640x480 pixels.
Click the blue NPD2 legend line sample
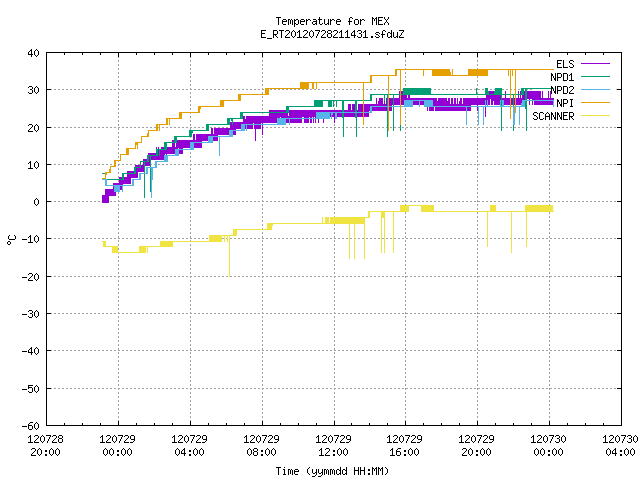point(595,89)
